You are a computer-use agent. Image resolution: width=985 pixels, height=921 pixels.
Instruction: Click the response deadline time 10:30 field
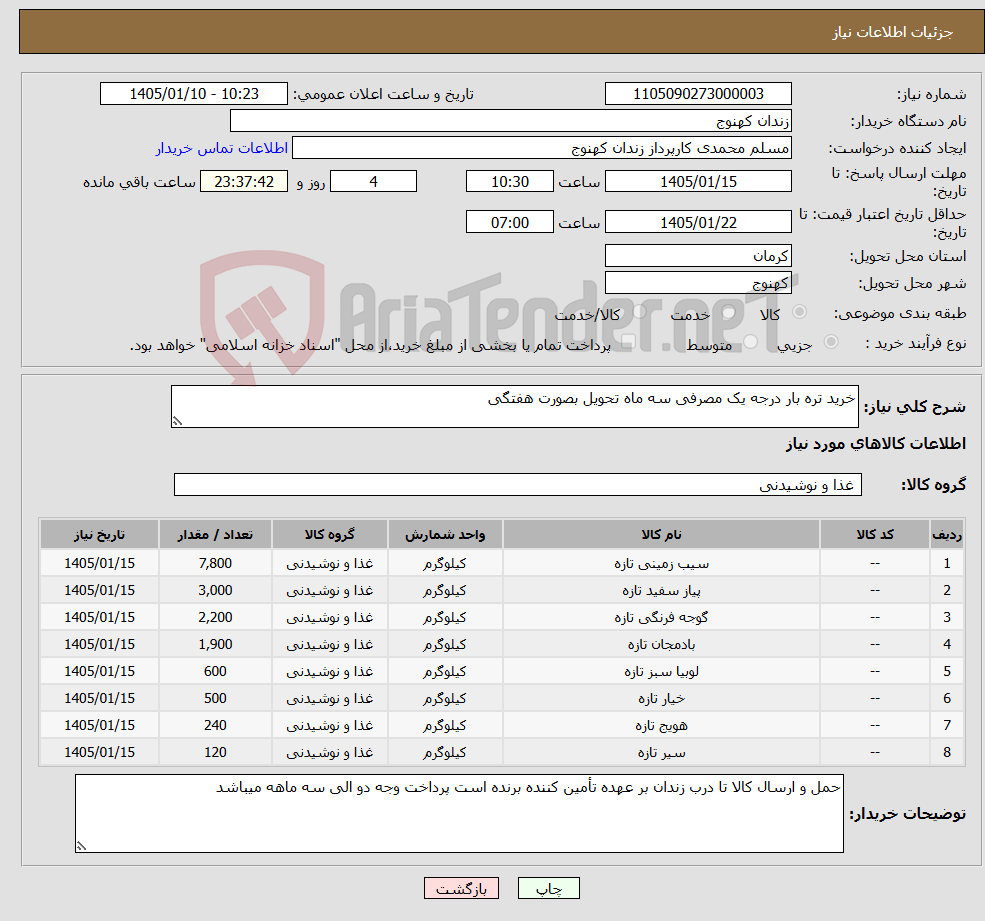(x=509, y=182)
